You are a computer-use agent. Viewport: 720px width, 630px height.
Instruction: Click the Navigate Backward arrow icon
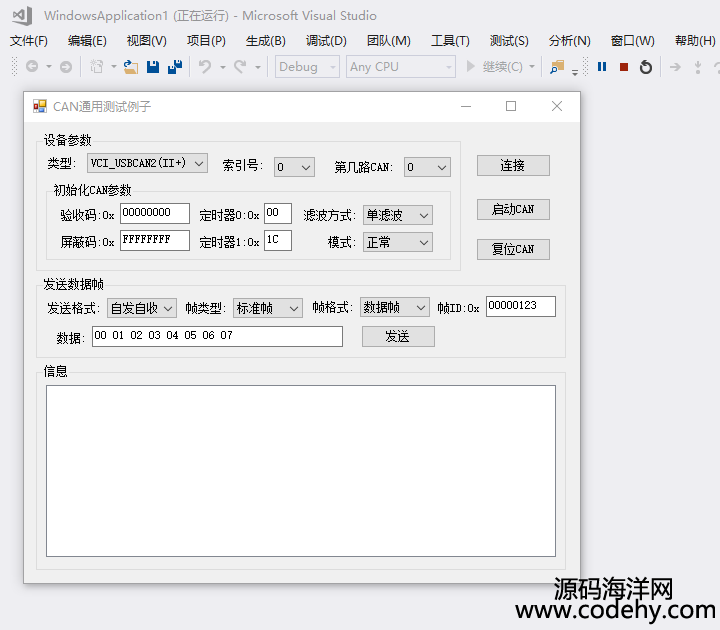point(32,67)
